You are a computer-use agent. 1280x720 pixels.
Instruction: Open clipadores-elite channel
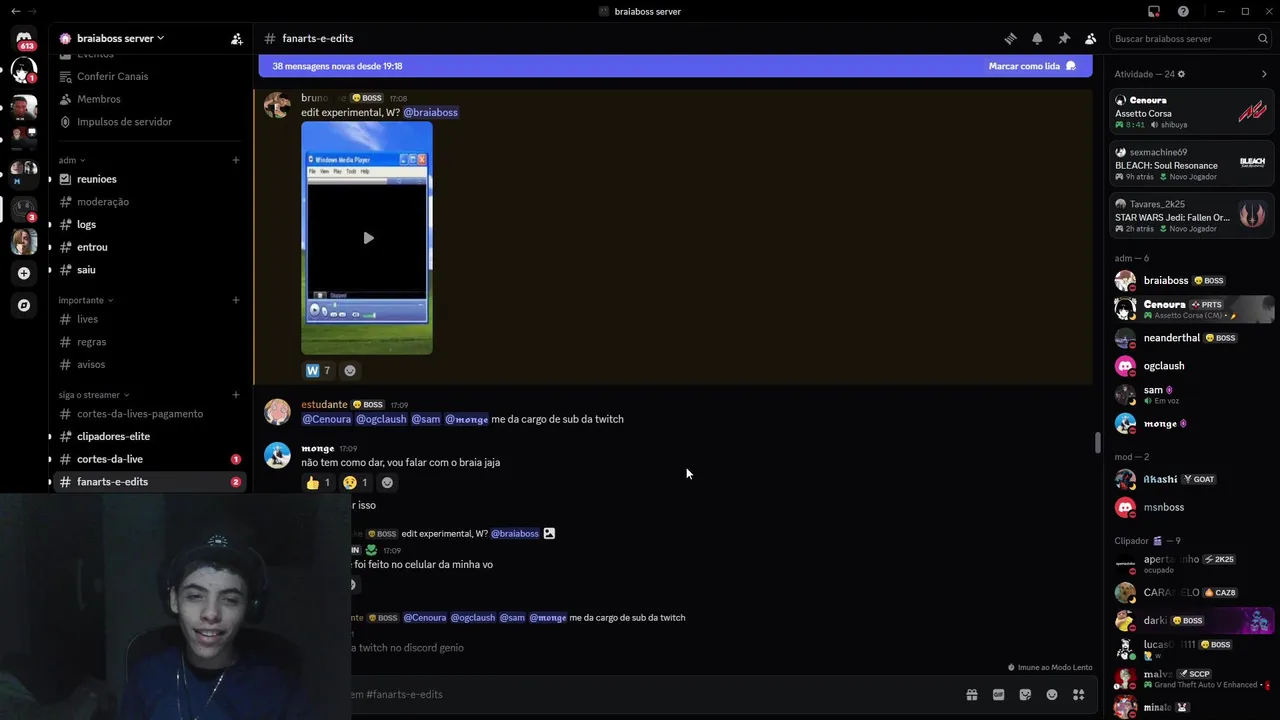coord(150,436)
